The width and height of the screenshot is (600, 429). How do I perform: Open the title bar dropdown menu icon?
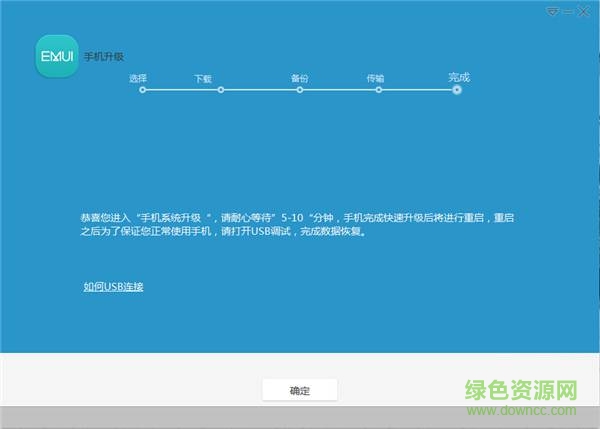[x=551, y=11]
